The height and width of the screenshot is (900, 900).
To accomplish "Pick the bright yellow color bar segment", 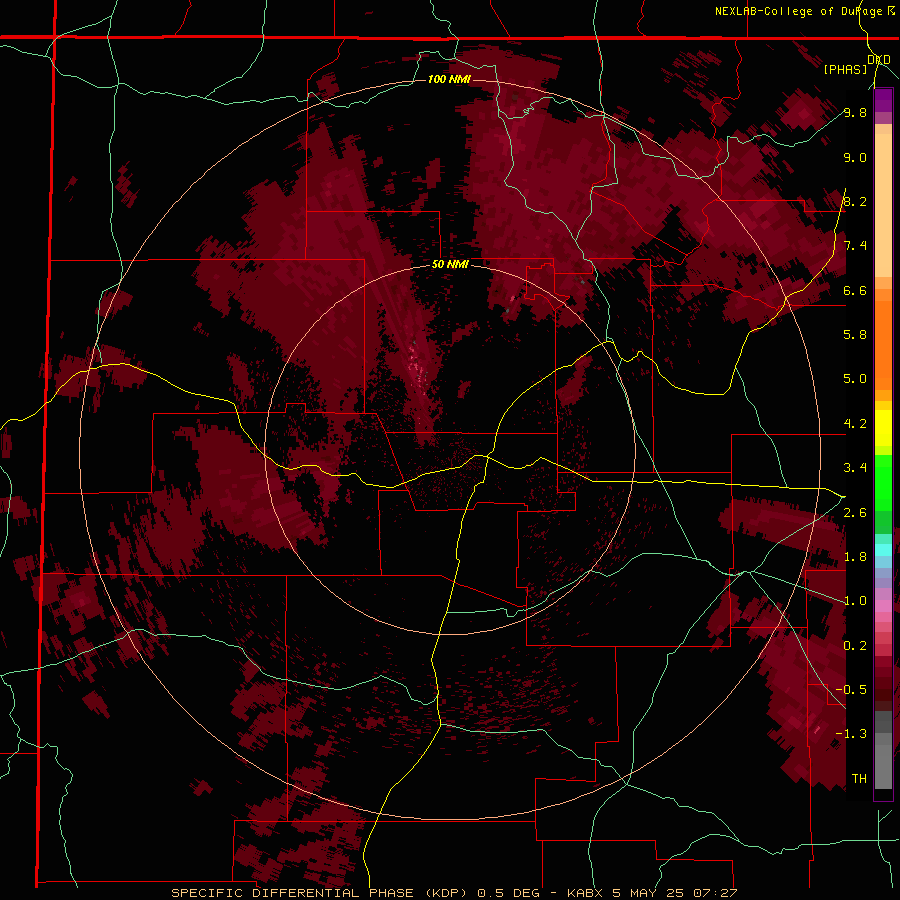I will 883,428.
